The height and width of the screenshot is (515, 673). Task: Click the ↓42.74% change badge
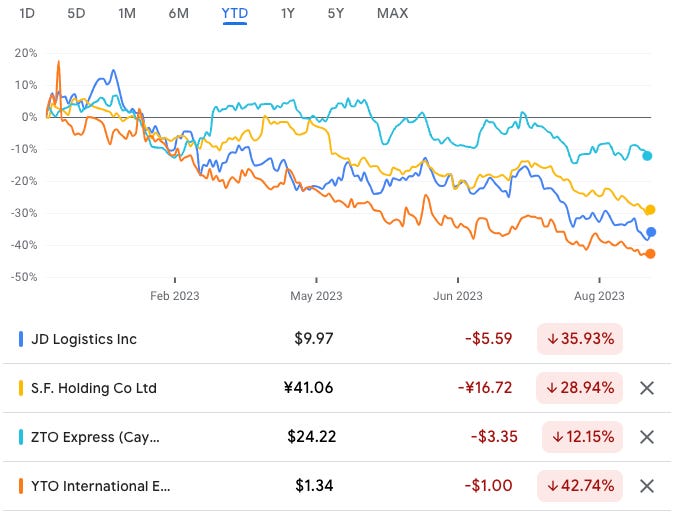tap(580, 486)
